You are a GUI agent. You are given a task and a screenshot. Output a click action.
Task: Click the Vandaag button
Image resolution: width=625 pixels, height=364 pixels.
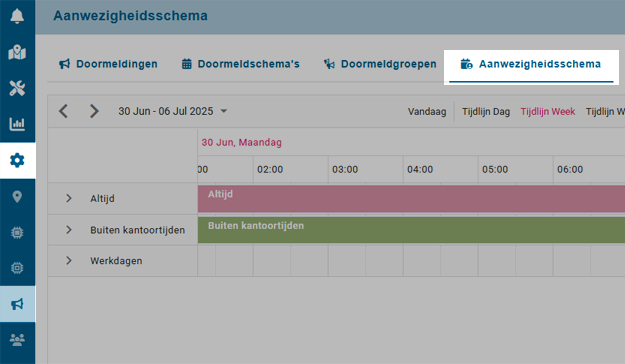(x=427, y=112)
